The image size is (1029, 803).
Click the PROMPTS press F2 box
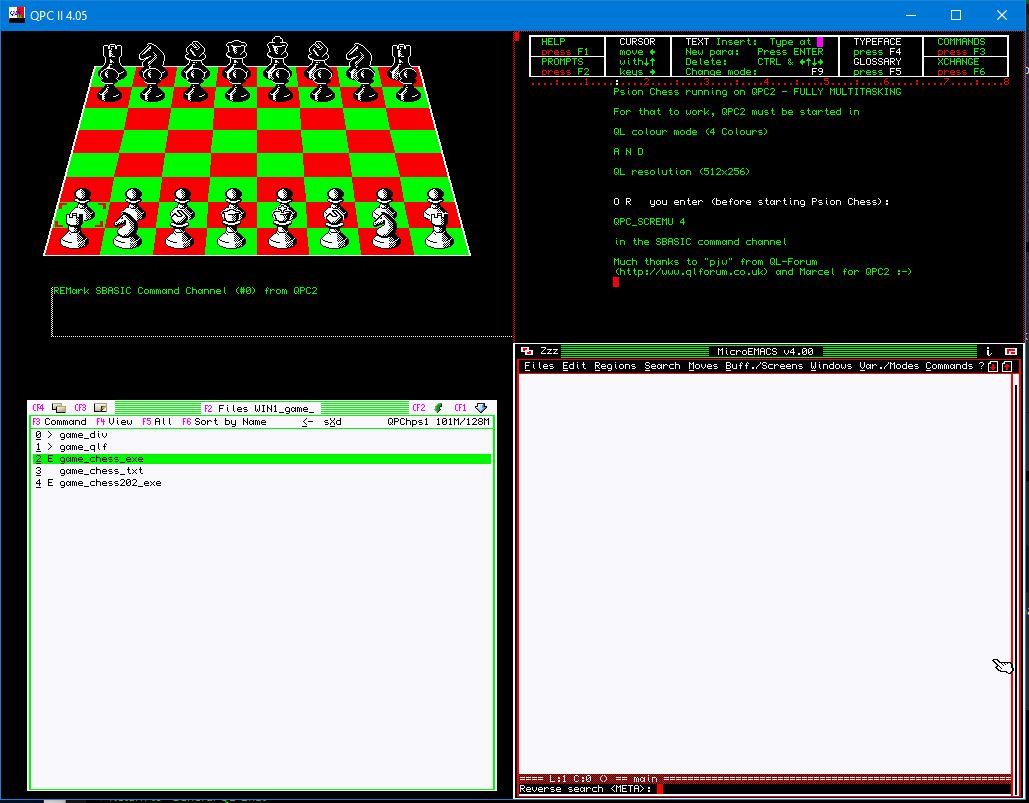click(x=566, y=66)
